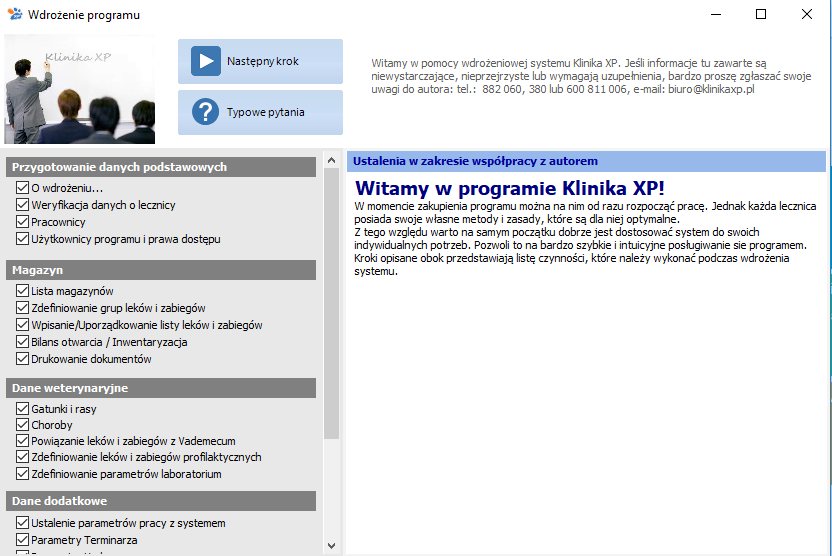Click 'Przygotowanie danych podstawowych' section header
This screenshot has width=832, height=556.
tap(161, 167)
